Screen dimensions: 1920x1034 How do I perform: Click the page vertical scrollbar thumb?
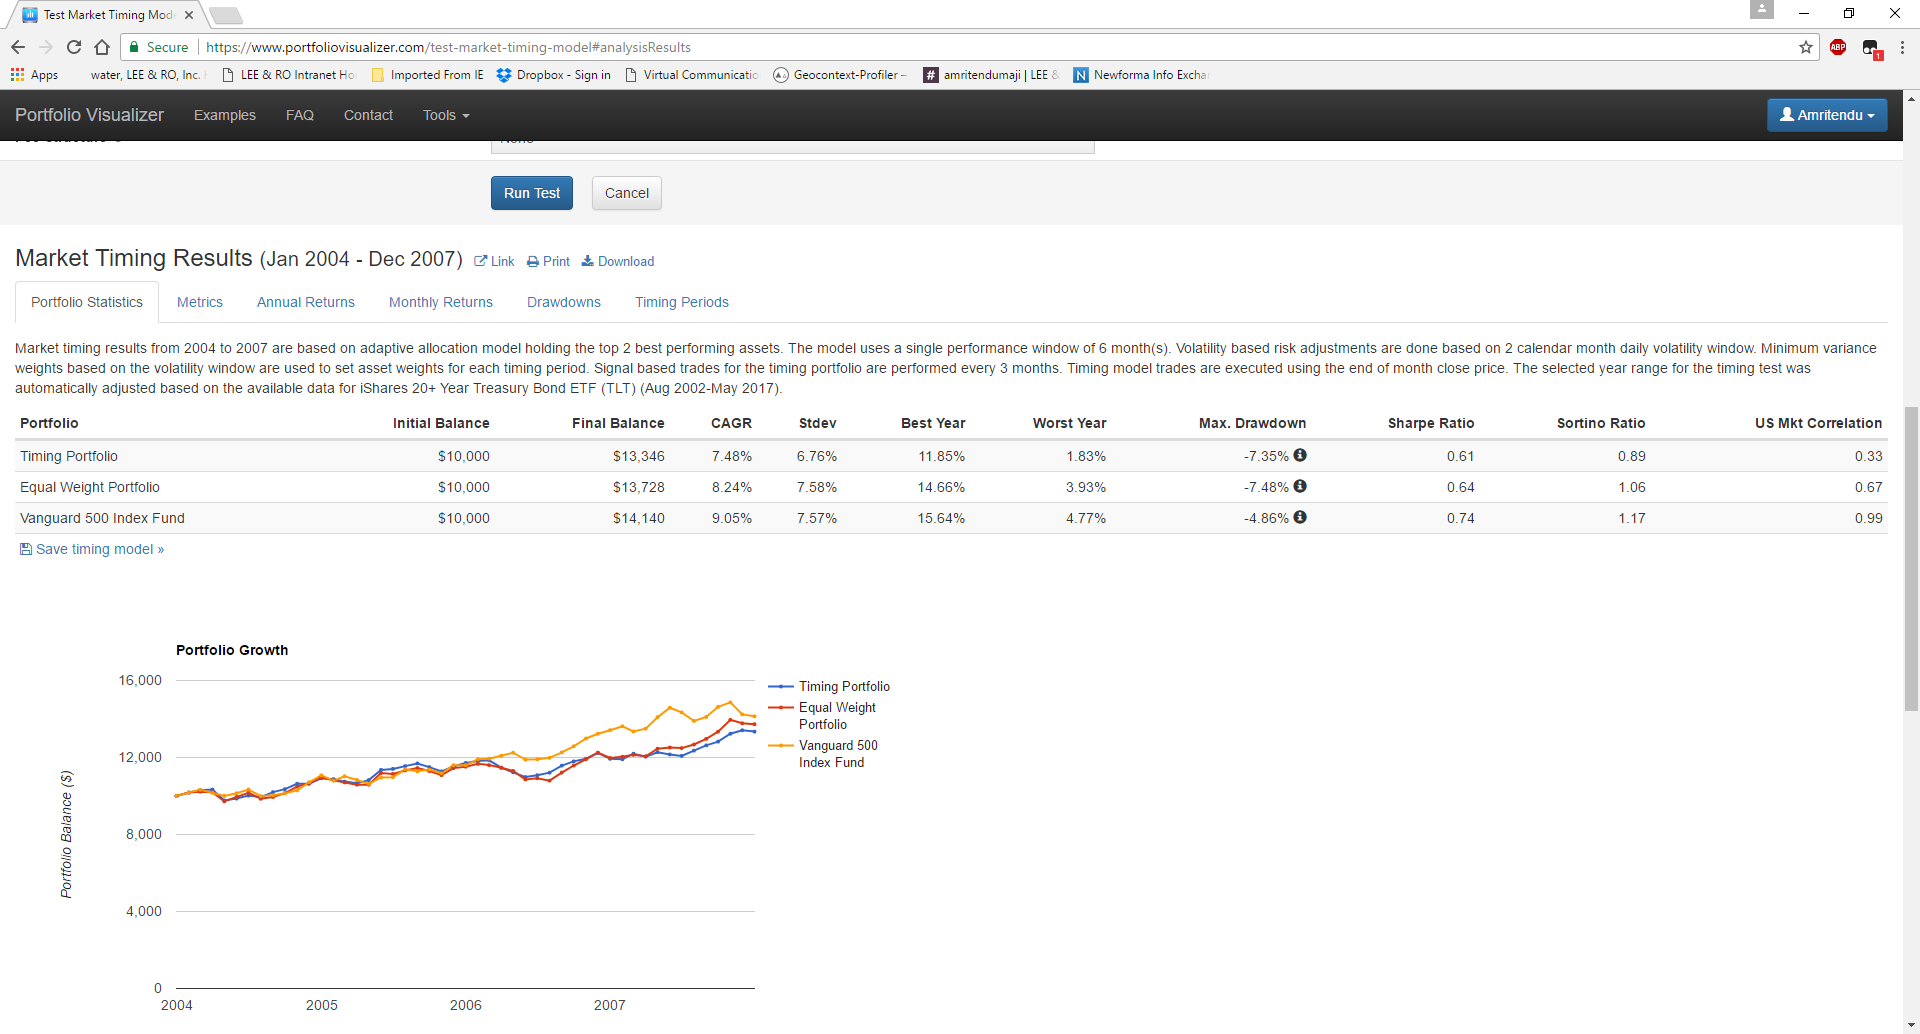click(x=1911, y=558)
